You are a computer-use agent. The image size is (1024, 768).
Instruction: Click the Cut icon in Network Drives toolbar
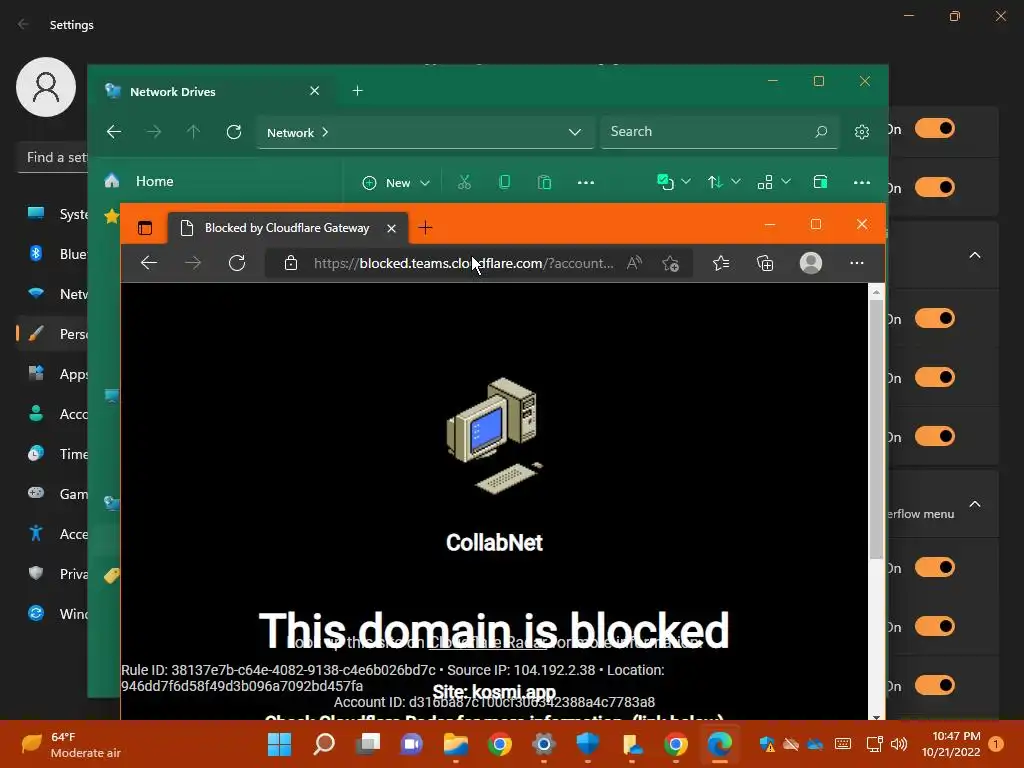click(x=464, y=182)
